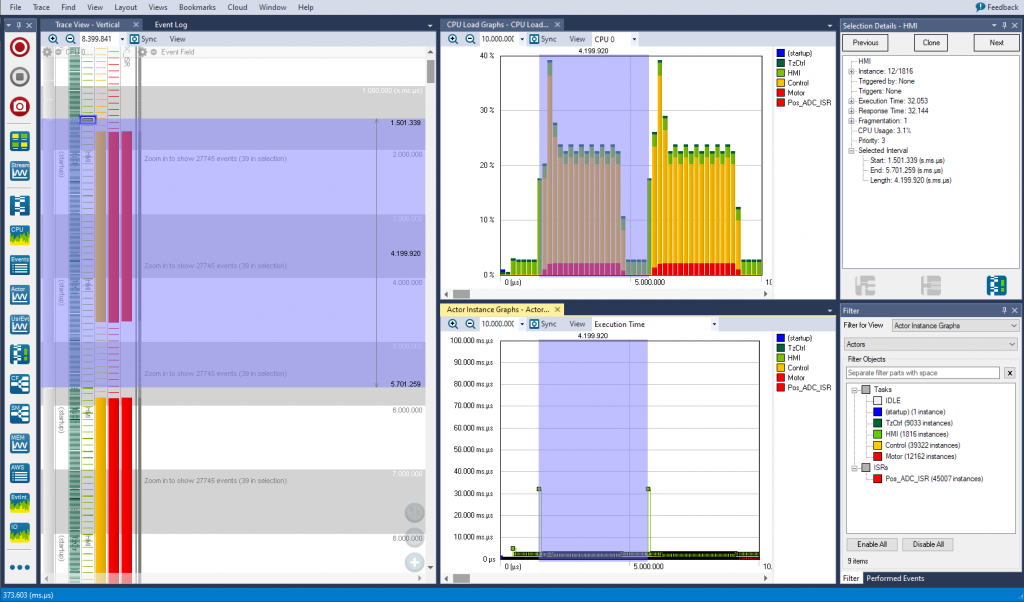Toggle the HMI task filter checkbox

click(877, 434)
